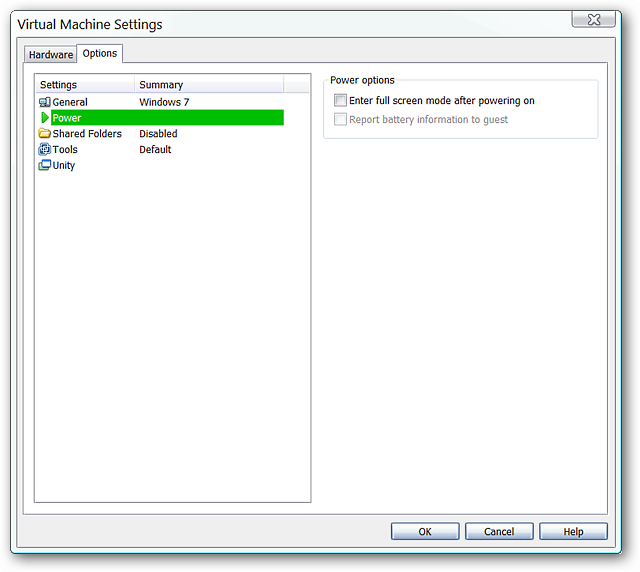
Task: Click the Unity windows icon
Action: coord(44,165)
